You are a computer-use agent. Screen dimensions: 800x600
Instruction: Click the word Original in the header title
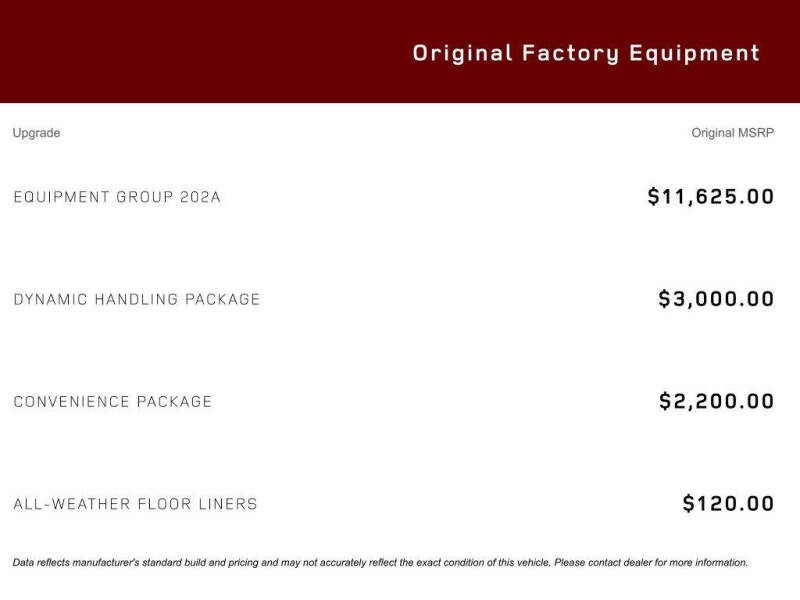[462, 54]
